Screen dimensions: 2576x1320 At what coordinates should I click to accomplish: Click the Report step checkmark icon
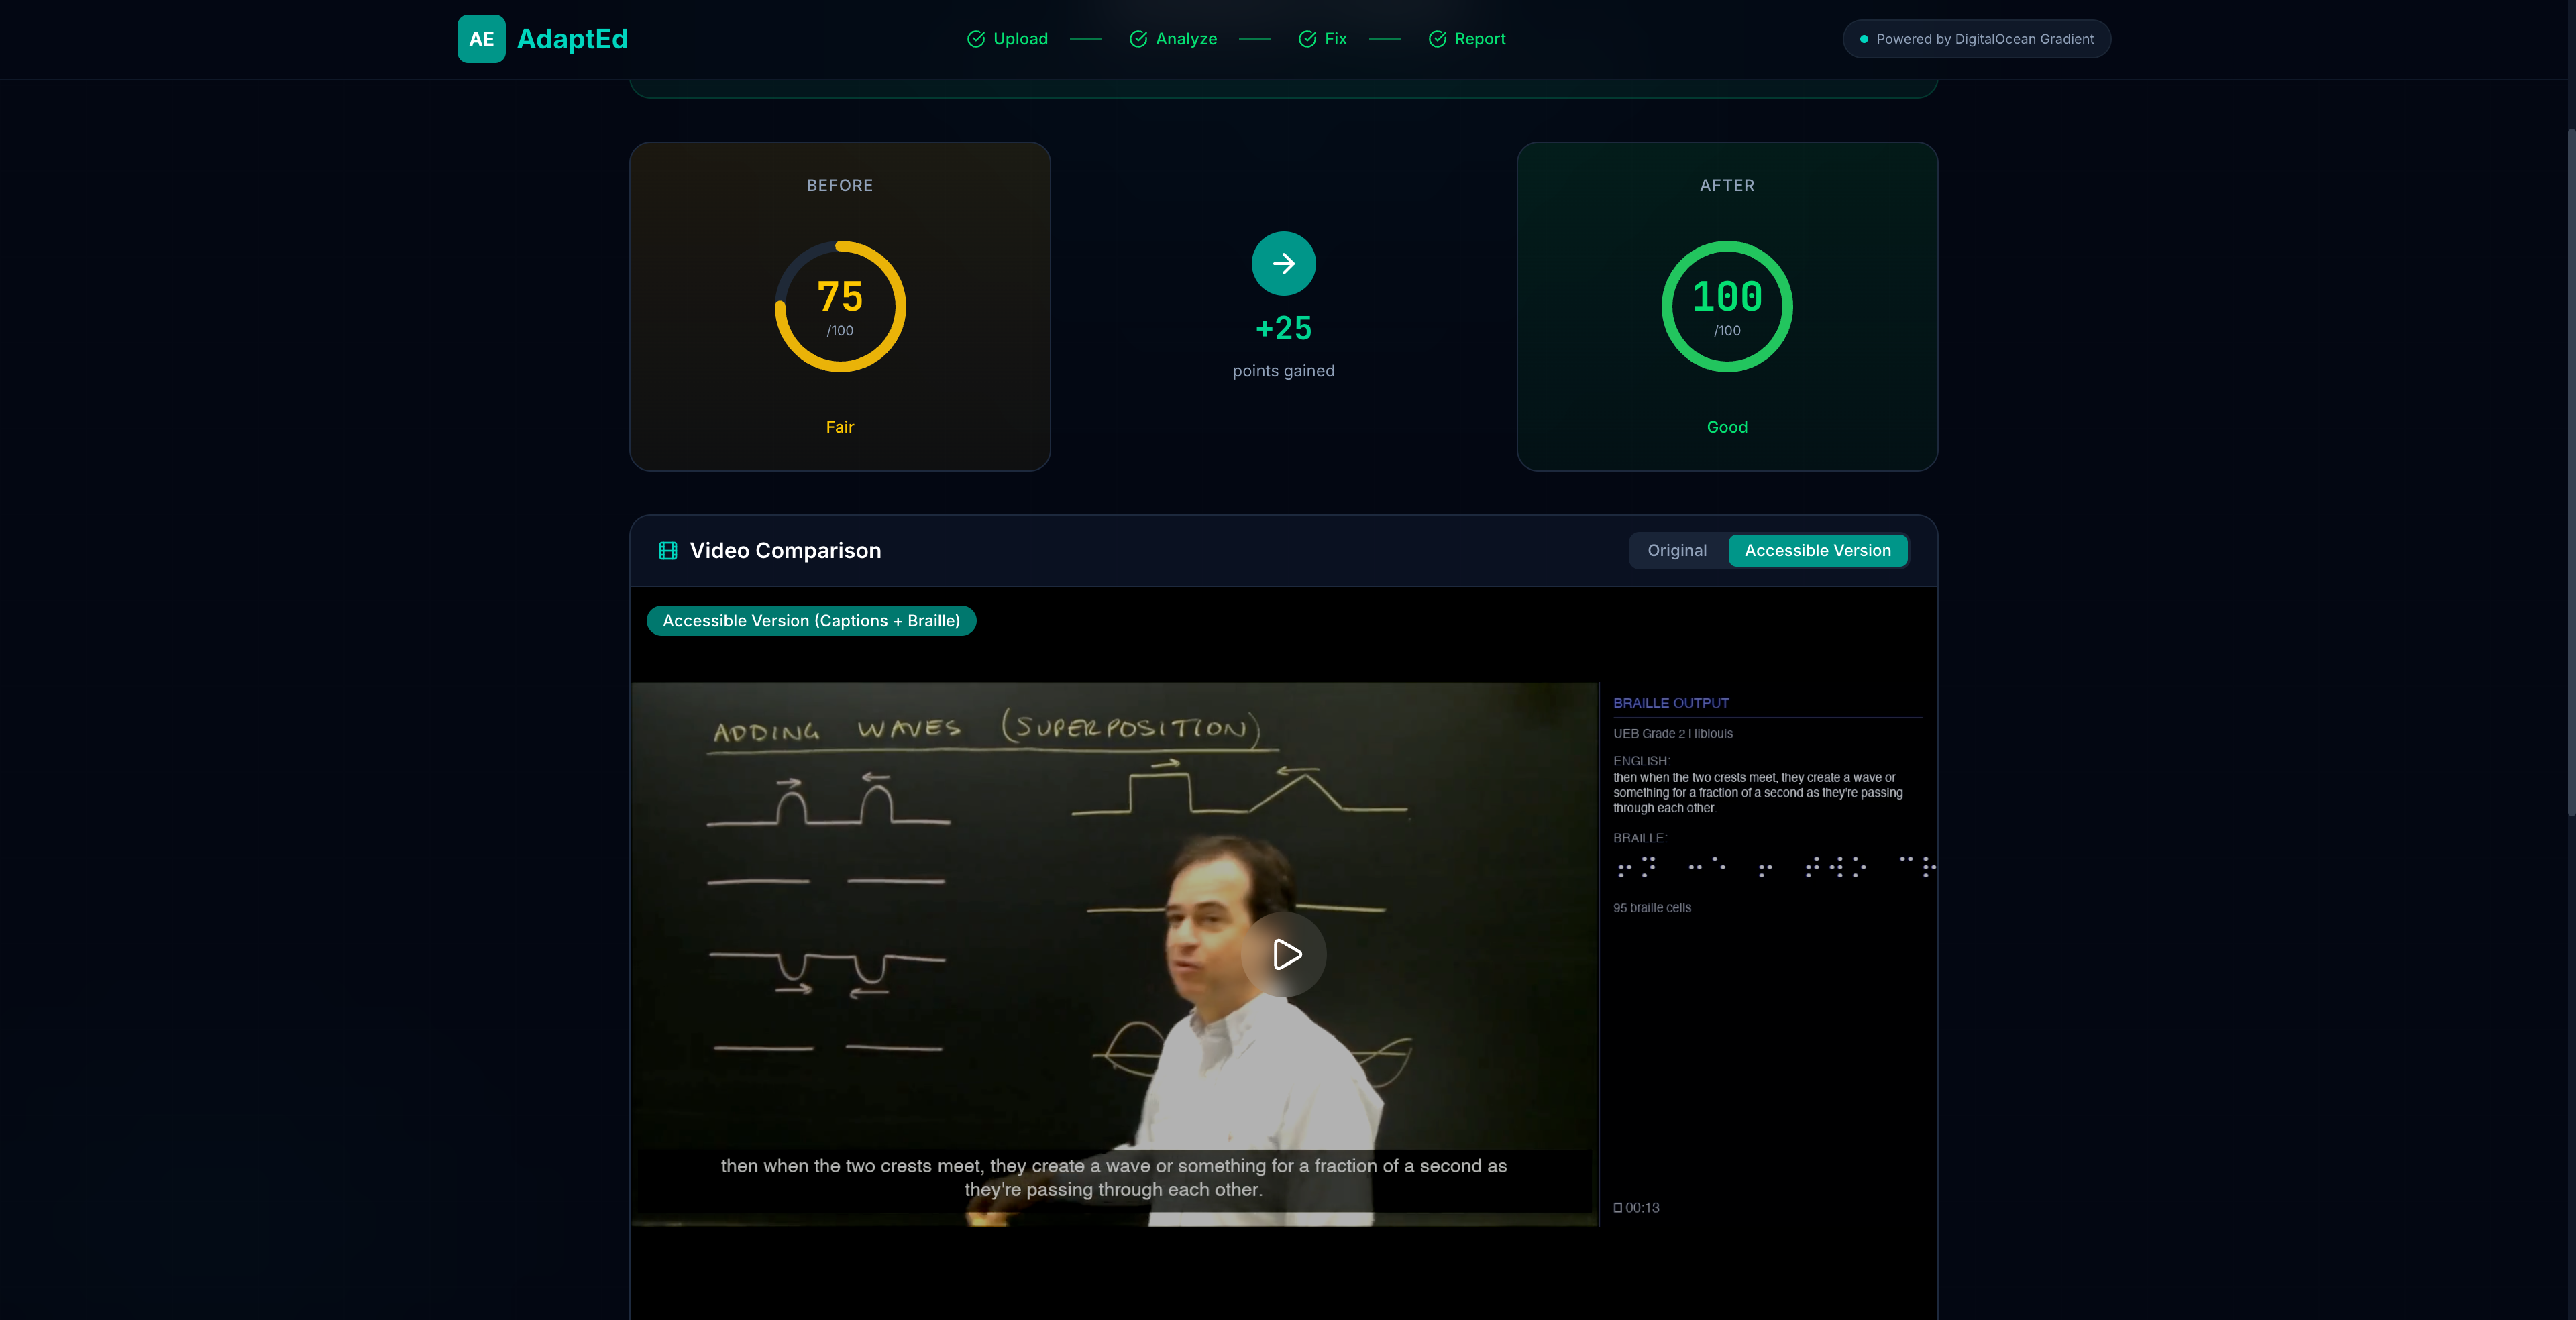(1437, 39)
